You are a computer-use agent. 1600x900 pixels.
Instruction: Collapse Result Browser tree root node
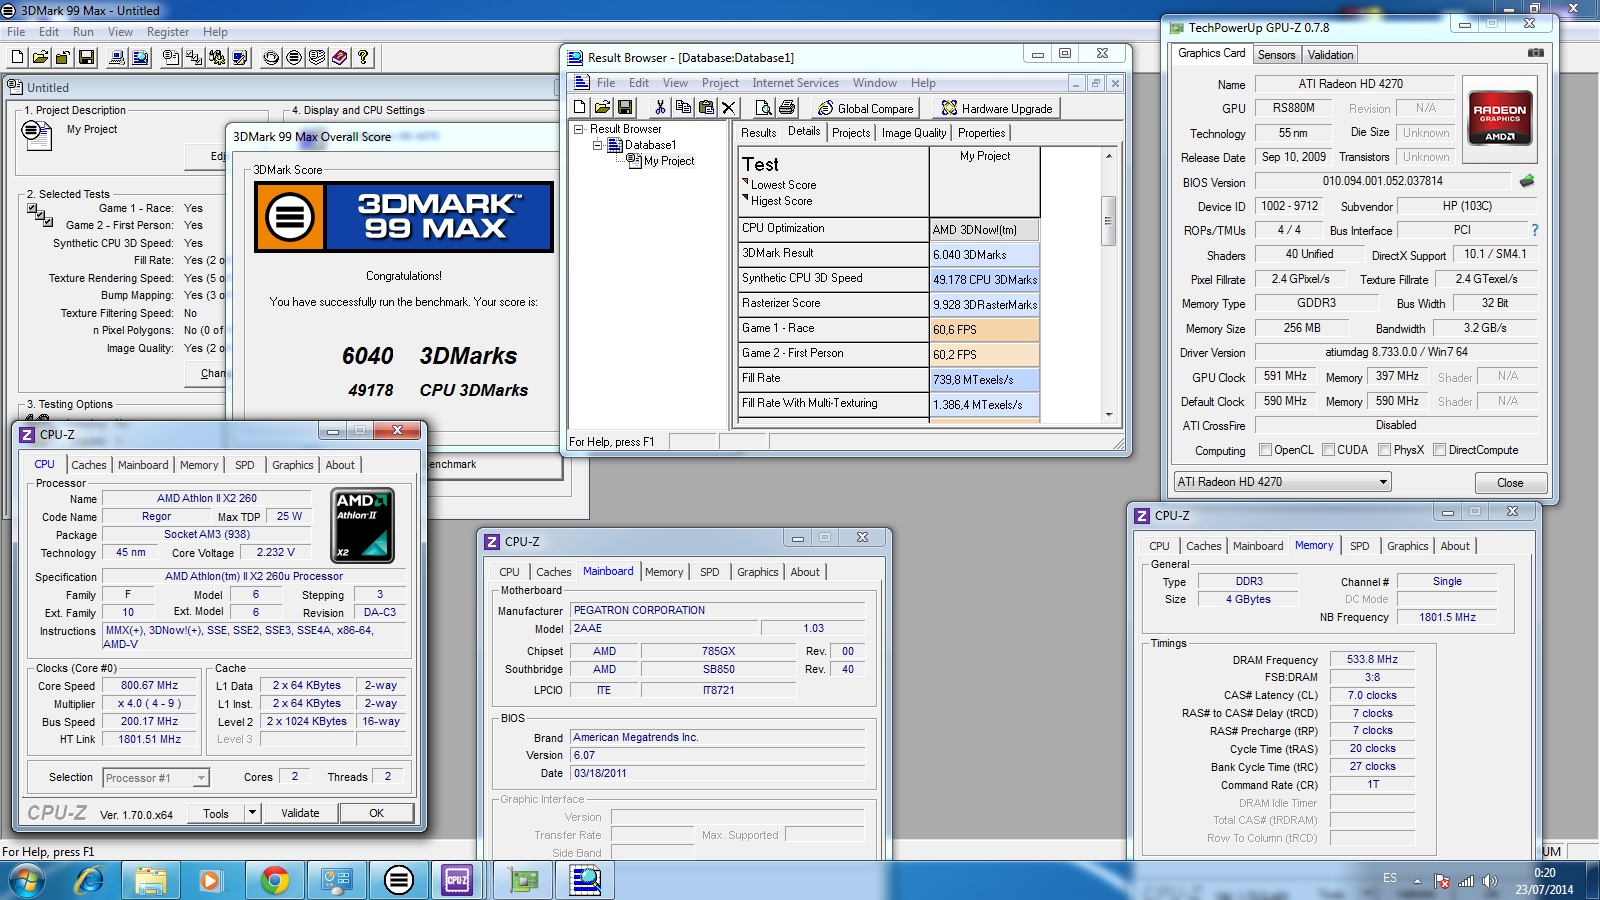pos(578,129)
